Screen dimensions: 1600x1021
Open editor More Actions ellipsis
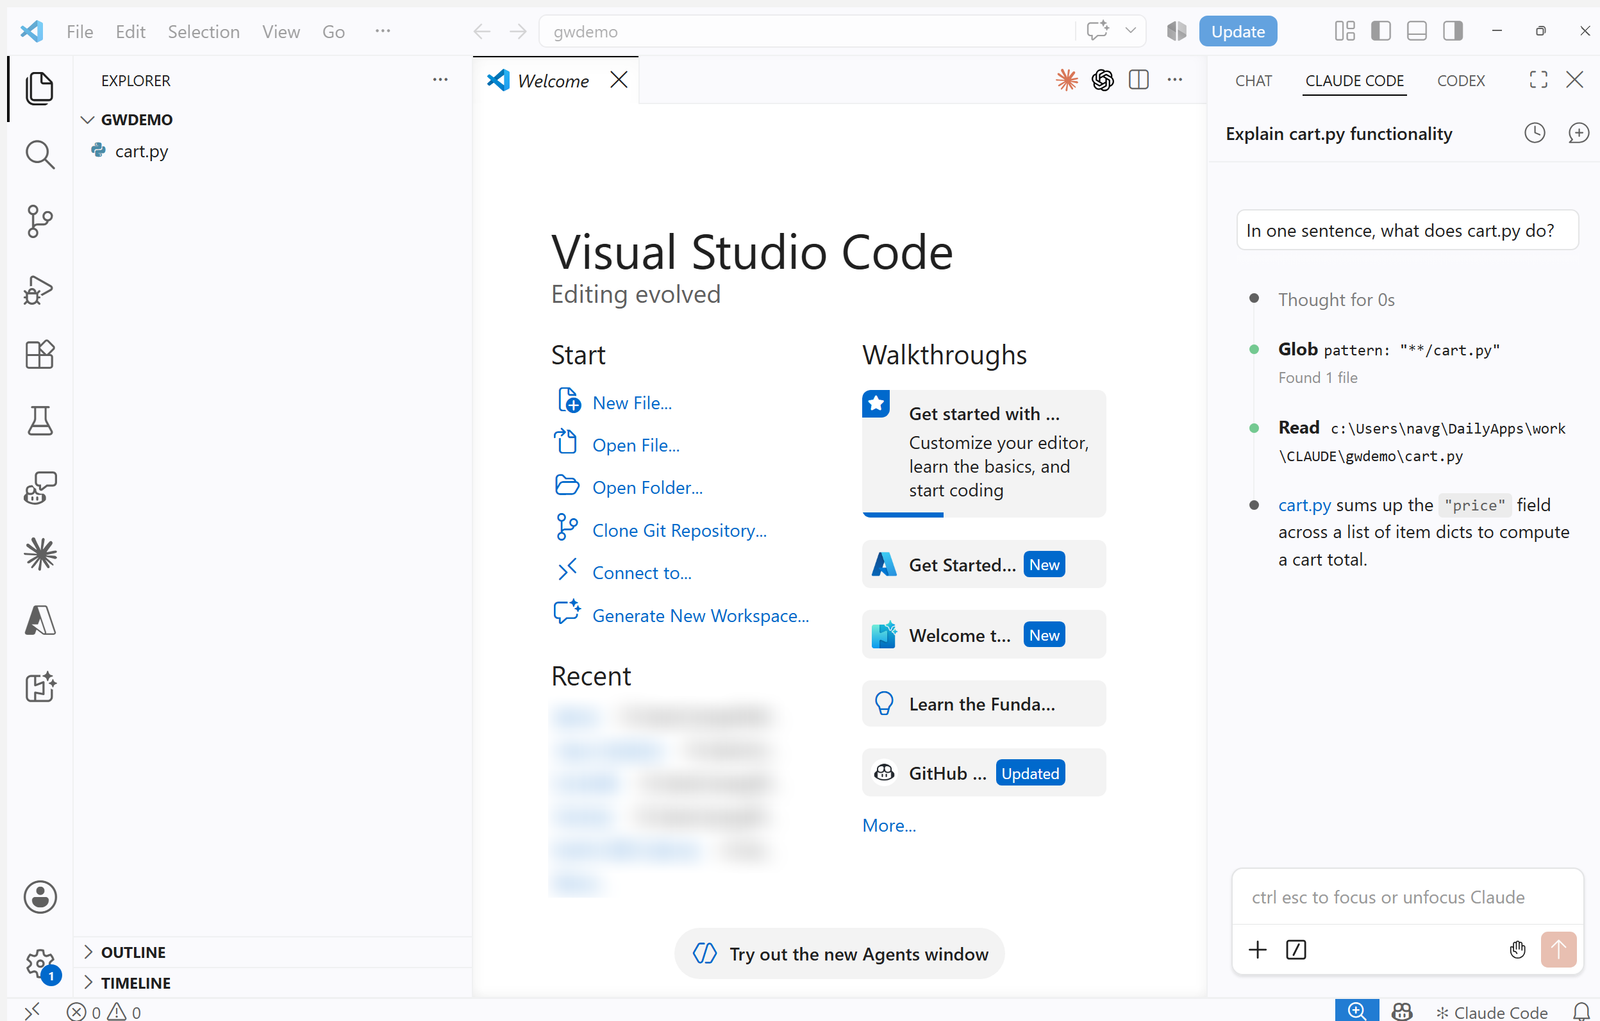click(x=1175, y=80)
